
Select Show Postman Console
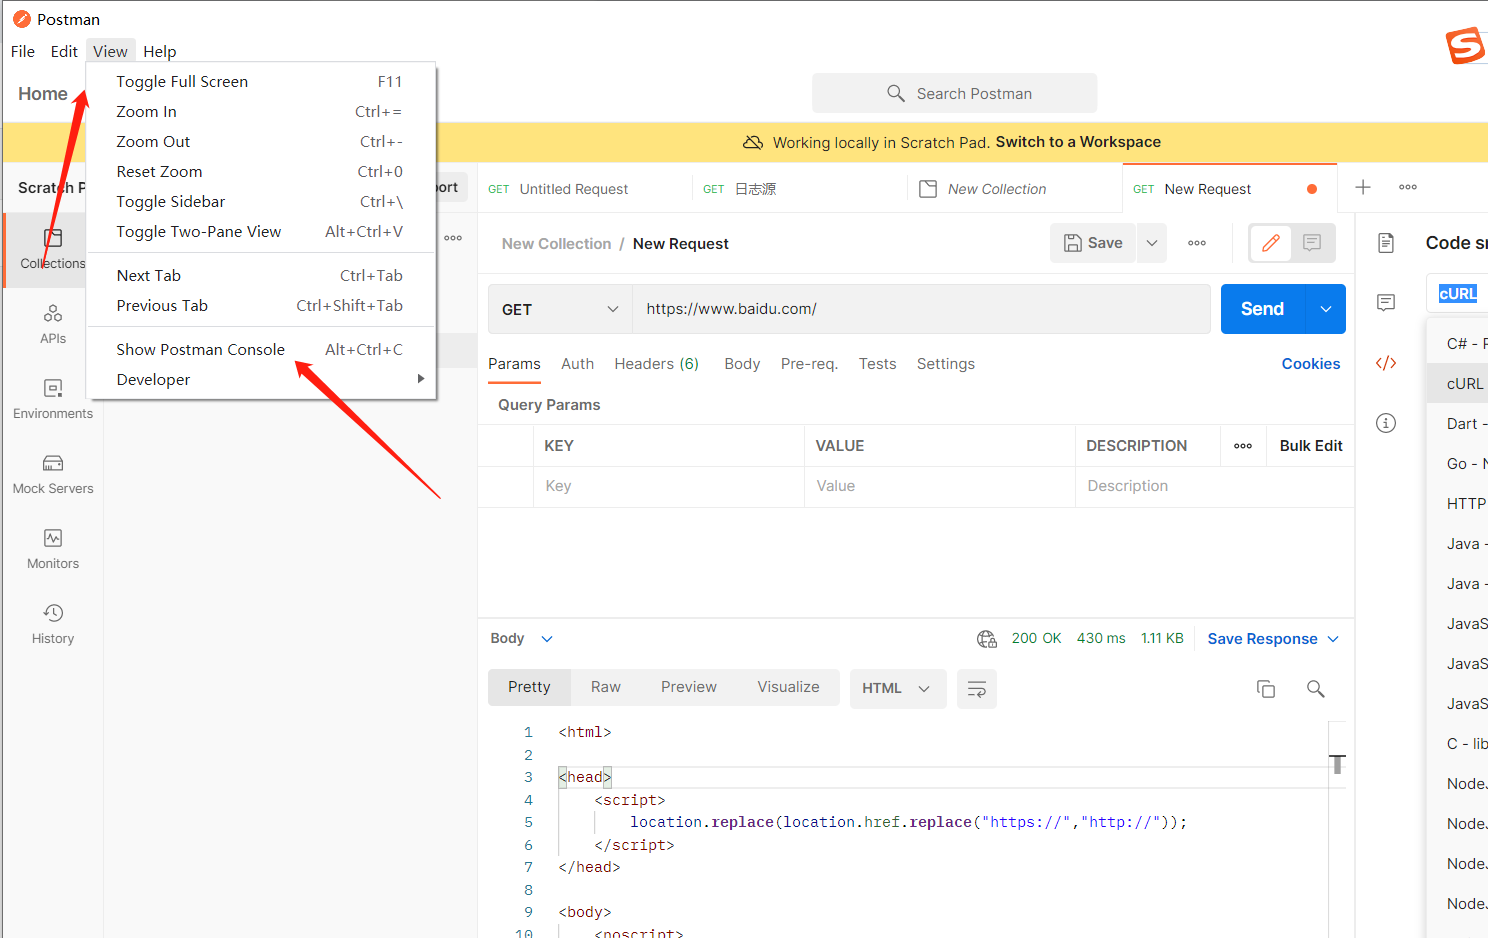(262, 350)
